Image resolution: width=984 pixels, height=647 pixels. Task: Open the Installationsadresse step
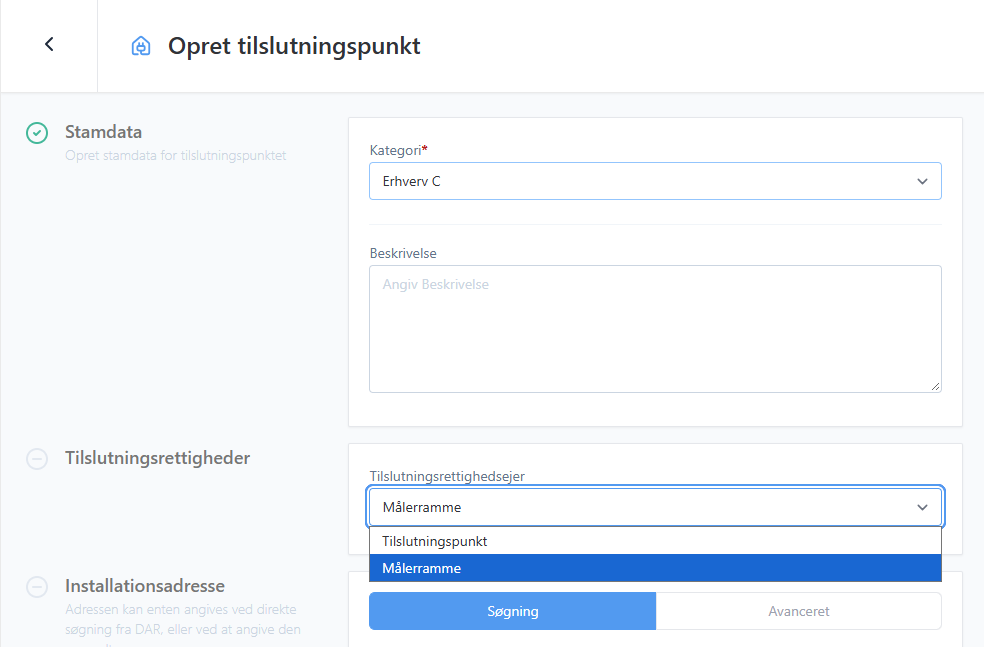click(x=145, y=586)
